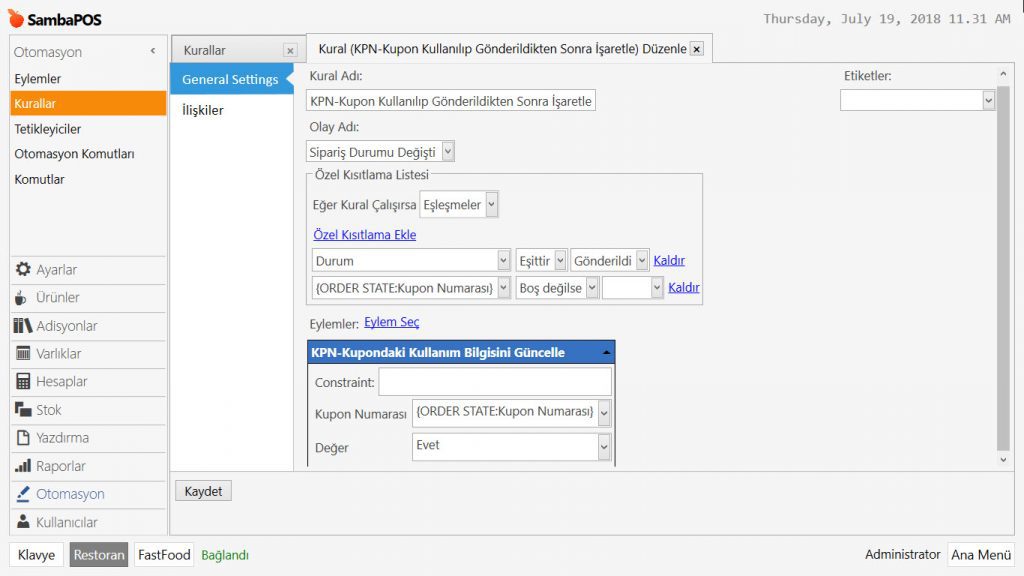Click the Ayarlar gear icon
1024x576 pixels.
coord(23,270)
